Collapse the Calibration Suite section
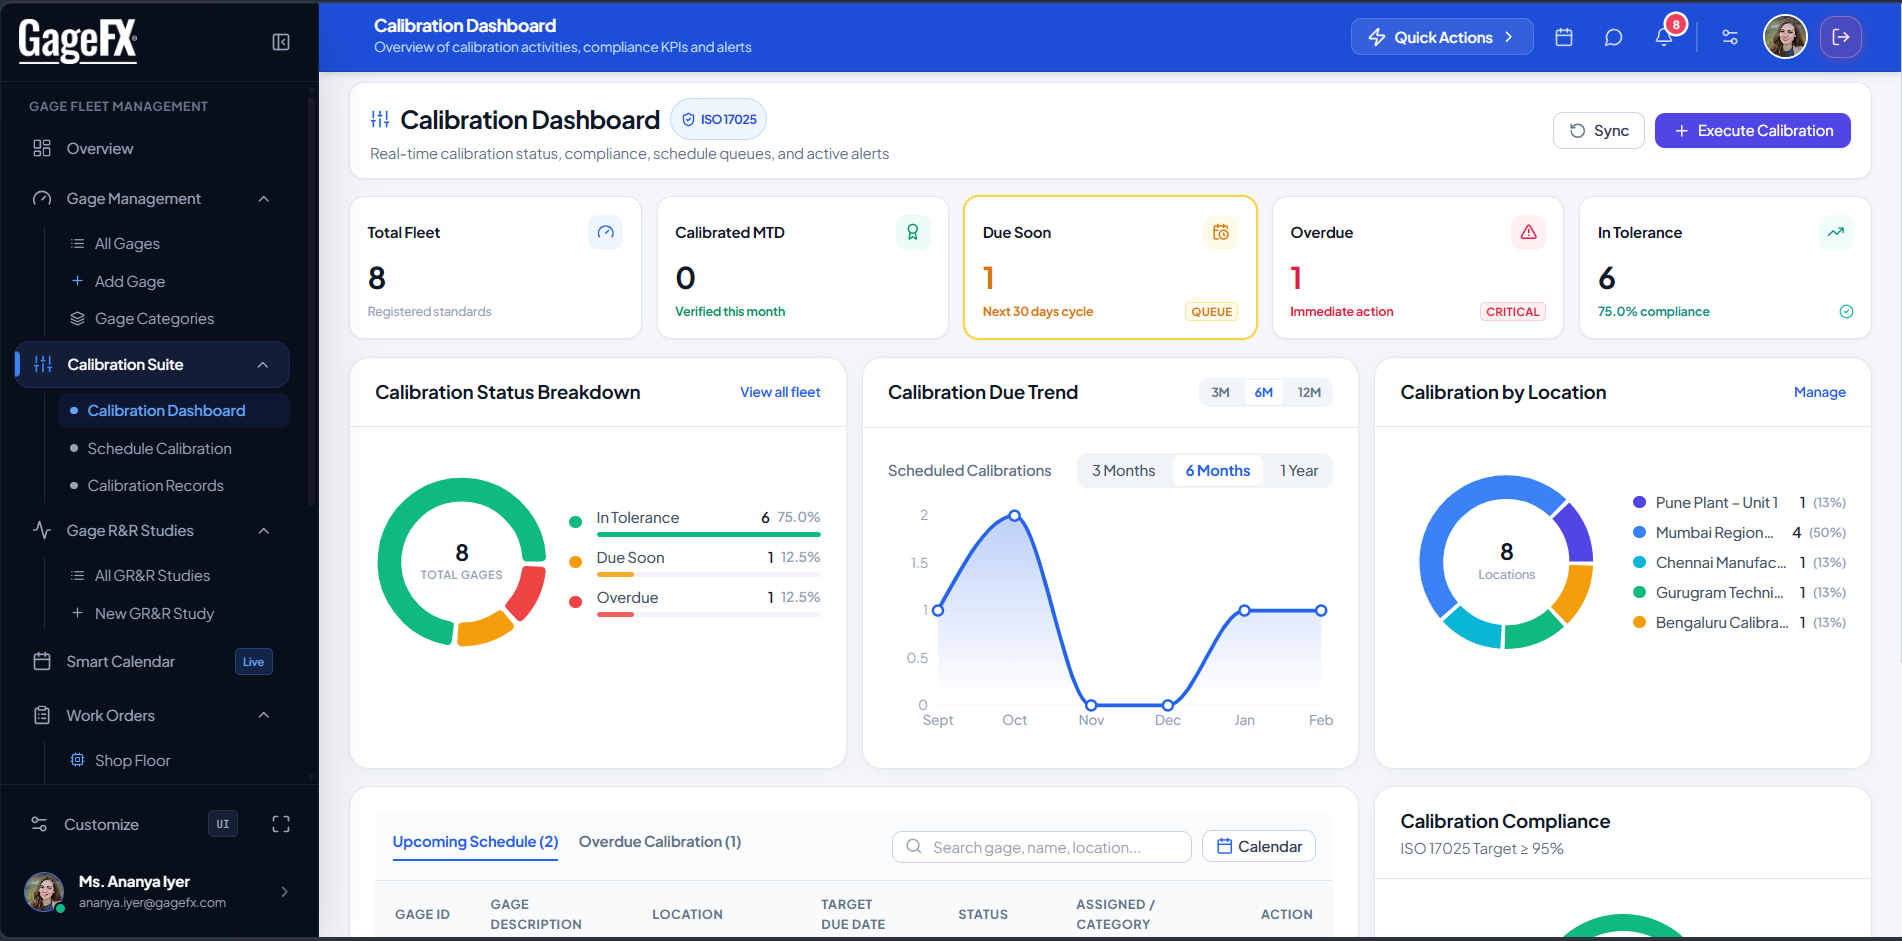1902x941 pixels. tap(263, 365)
